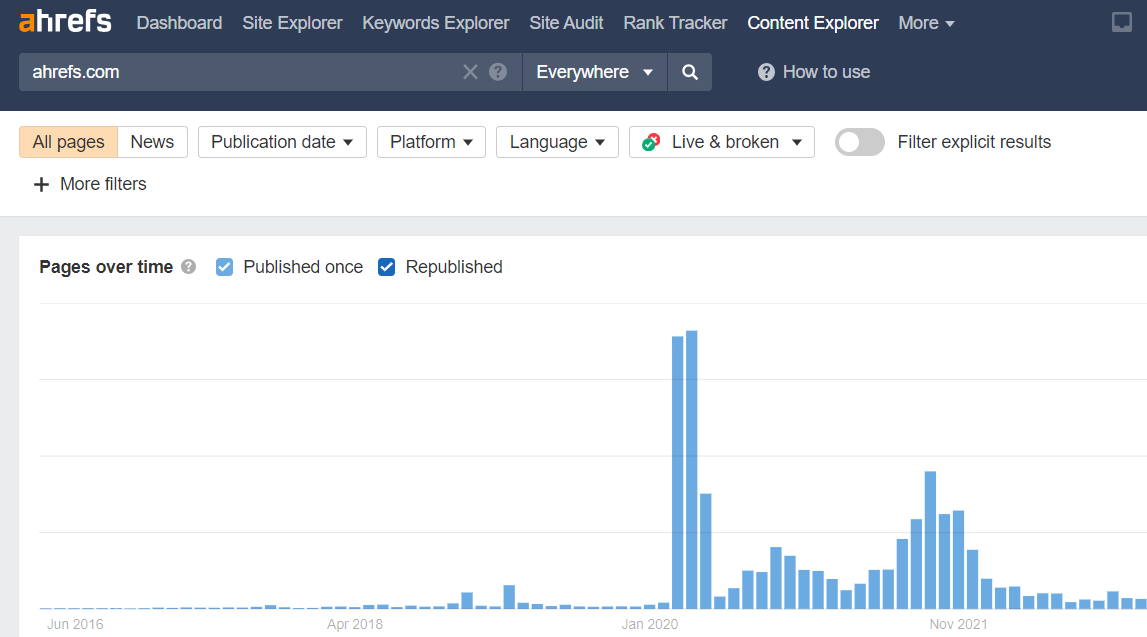Click the Pages over time help icon
The height and width of the screenshot is (637, 1147).
(x=189, y=267)
